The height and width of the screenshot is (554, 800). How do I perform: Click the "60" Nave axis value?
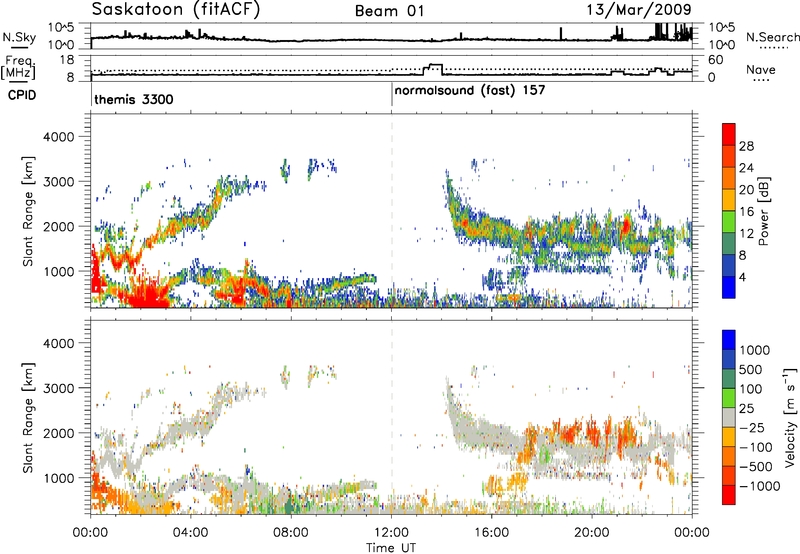click(715, 60)
